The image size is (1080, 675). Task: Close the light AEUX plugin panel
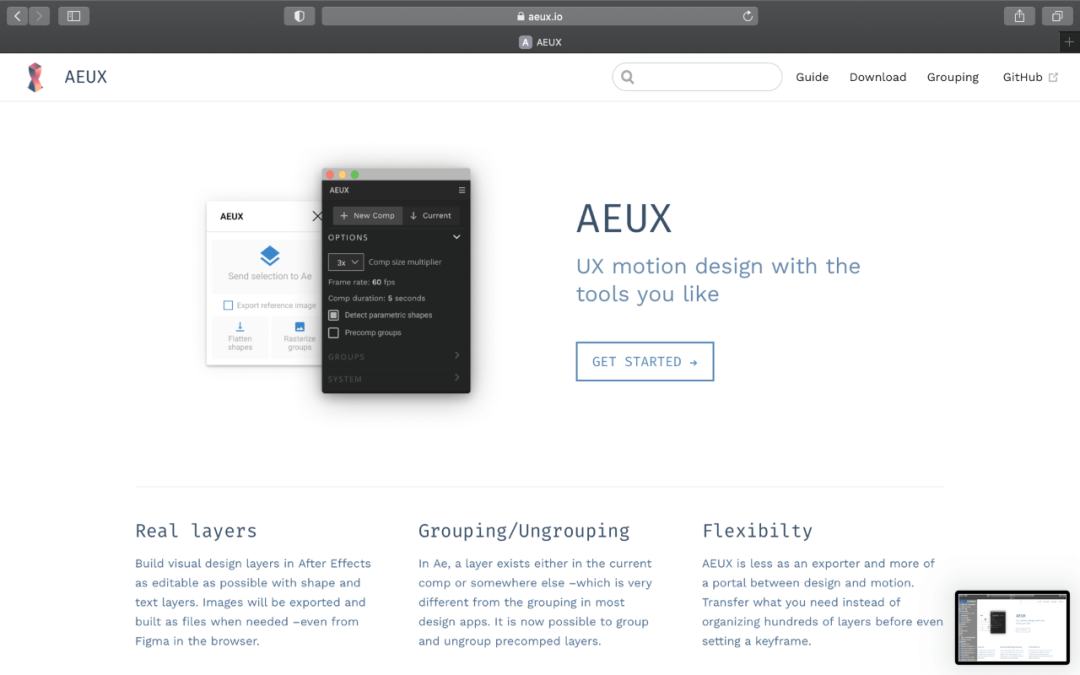[x=317, y=216]
